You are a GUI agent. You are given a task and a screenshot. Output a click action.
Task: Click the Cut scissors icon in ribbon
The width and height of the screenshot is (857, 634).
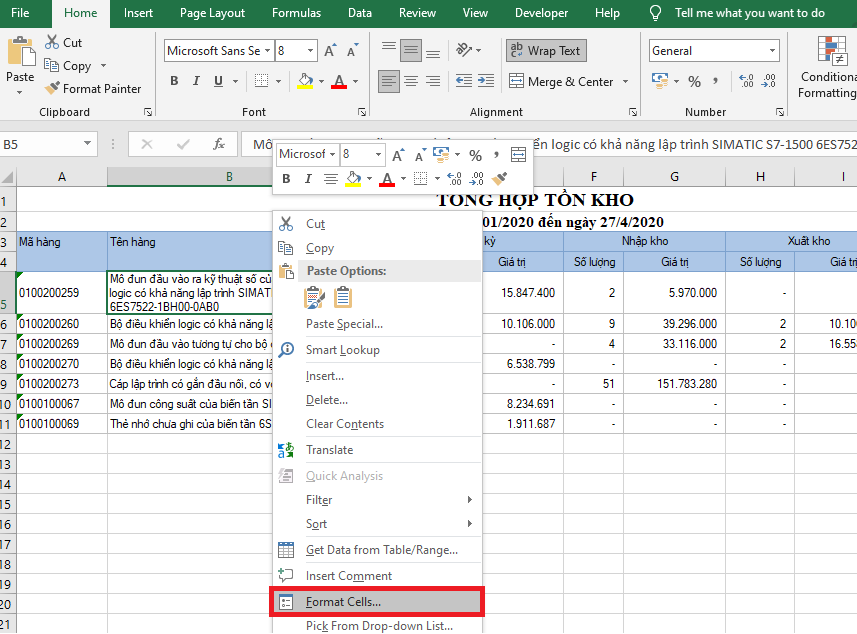click(x=52, y=43)
